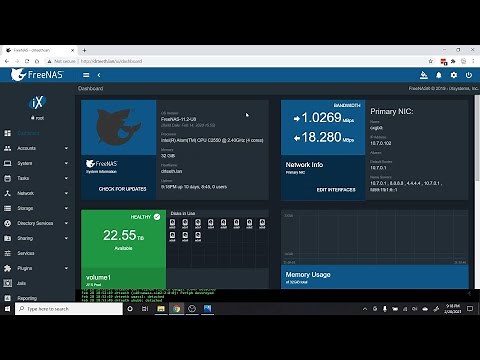480x360 pixels.
Task: Click the volume1 pool name
Action: 98,277
